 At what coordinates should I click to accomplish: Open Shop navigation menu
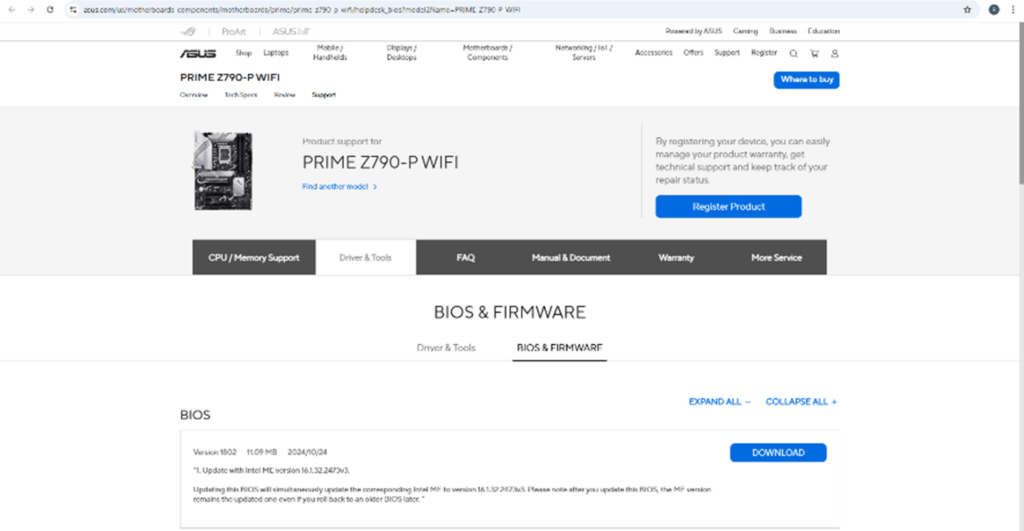244,53
